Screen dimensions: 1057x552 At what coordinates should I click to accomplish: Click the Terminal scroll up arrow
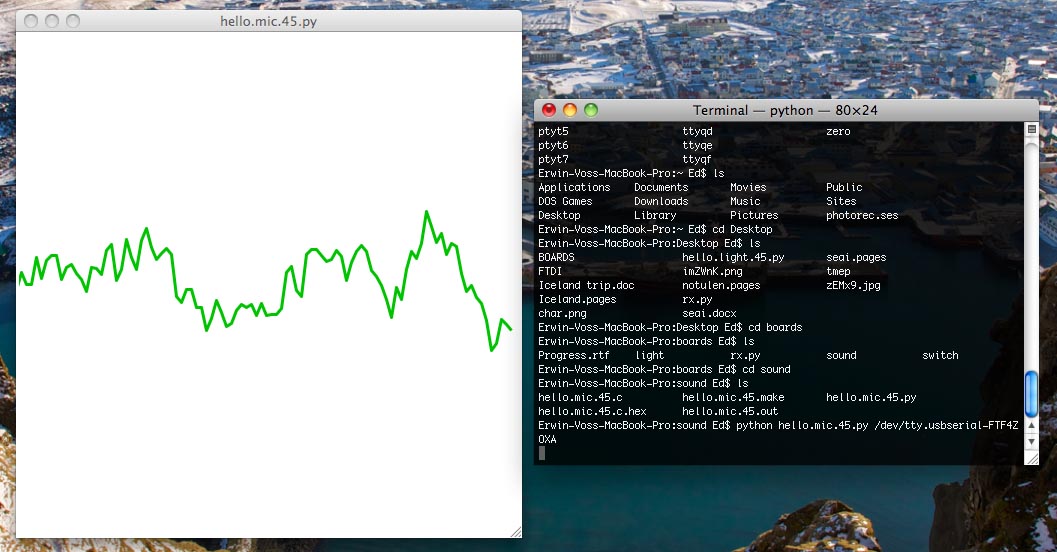1031,425
